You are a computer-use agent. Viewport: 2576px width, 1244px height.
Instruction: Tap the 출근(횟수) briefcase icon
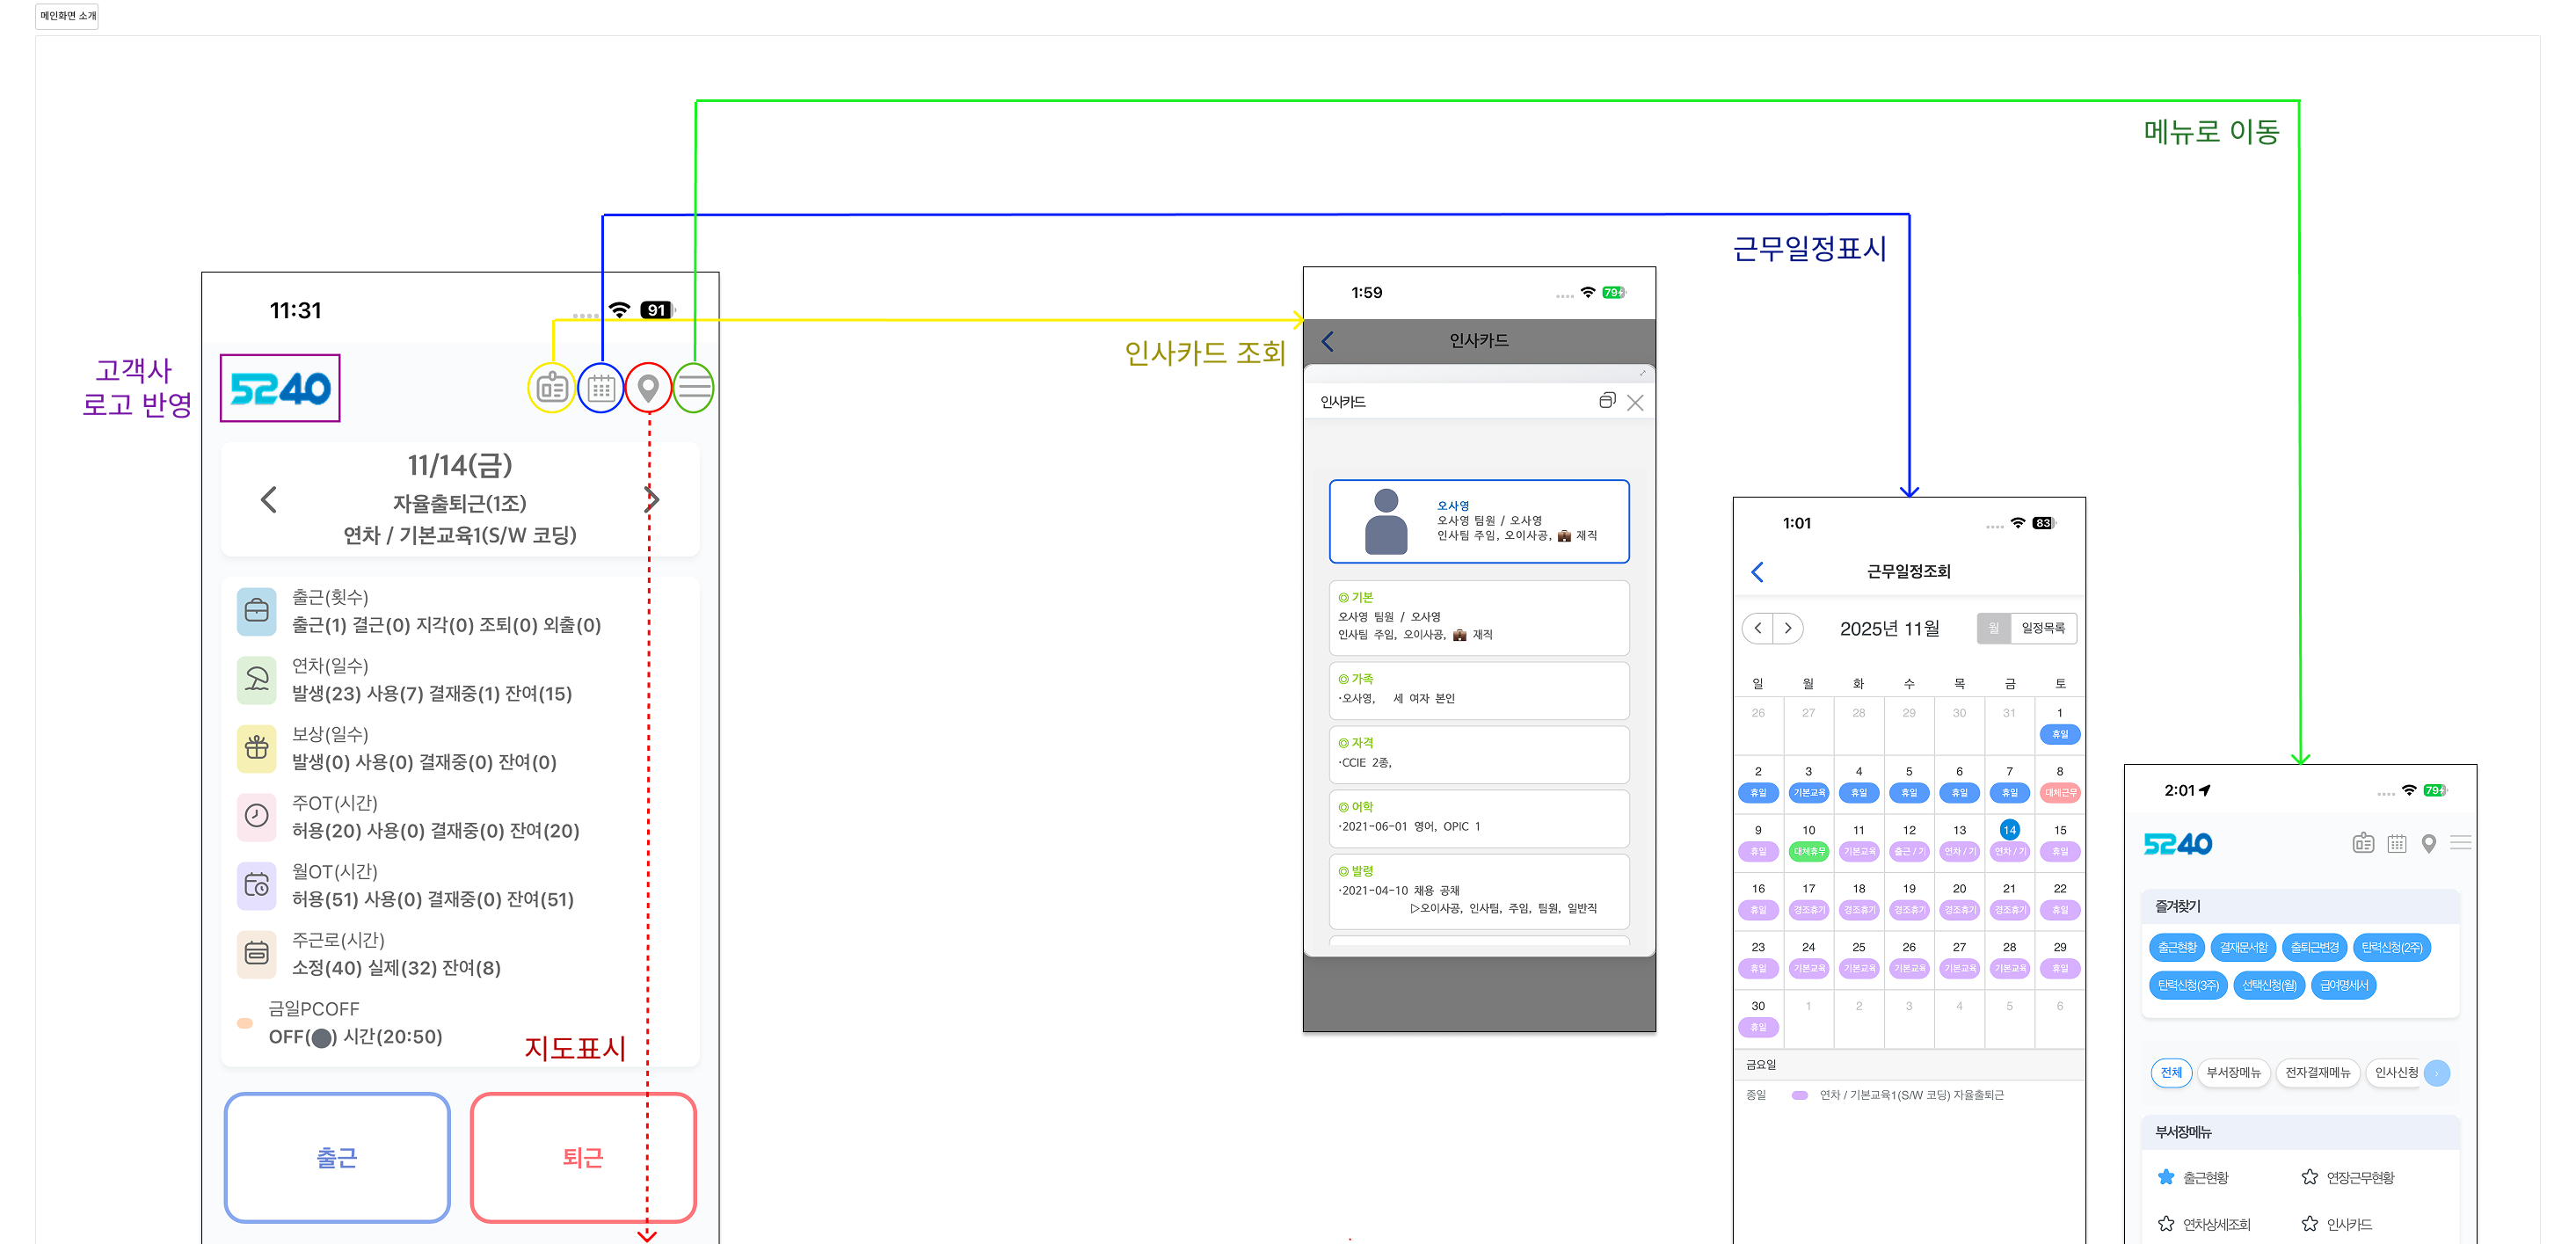pyautogui.click(x=257, y=611)
